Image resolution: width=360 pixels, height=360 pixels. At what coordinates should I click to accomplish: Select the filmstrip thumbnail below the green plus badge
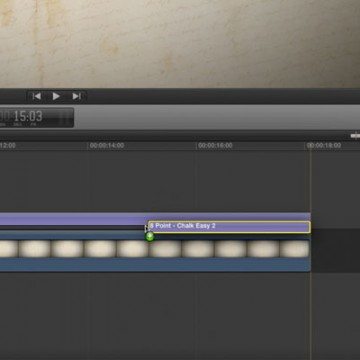165,249
